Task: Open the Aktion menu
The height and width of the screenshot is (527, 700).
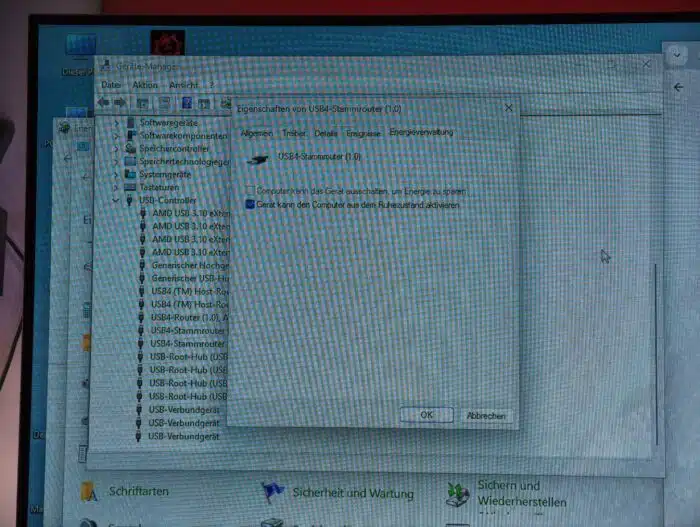Action: [x=145, y=85]
